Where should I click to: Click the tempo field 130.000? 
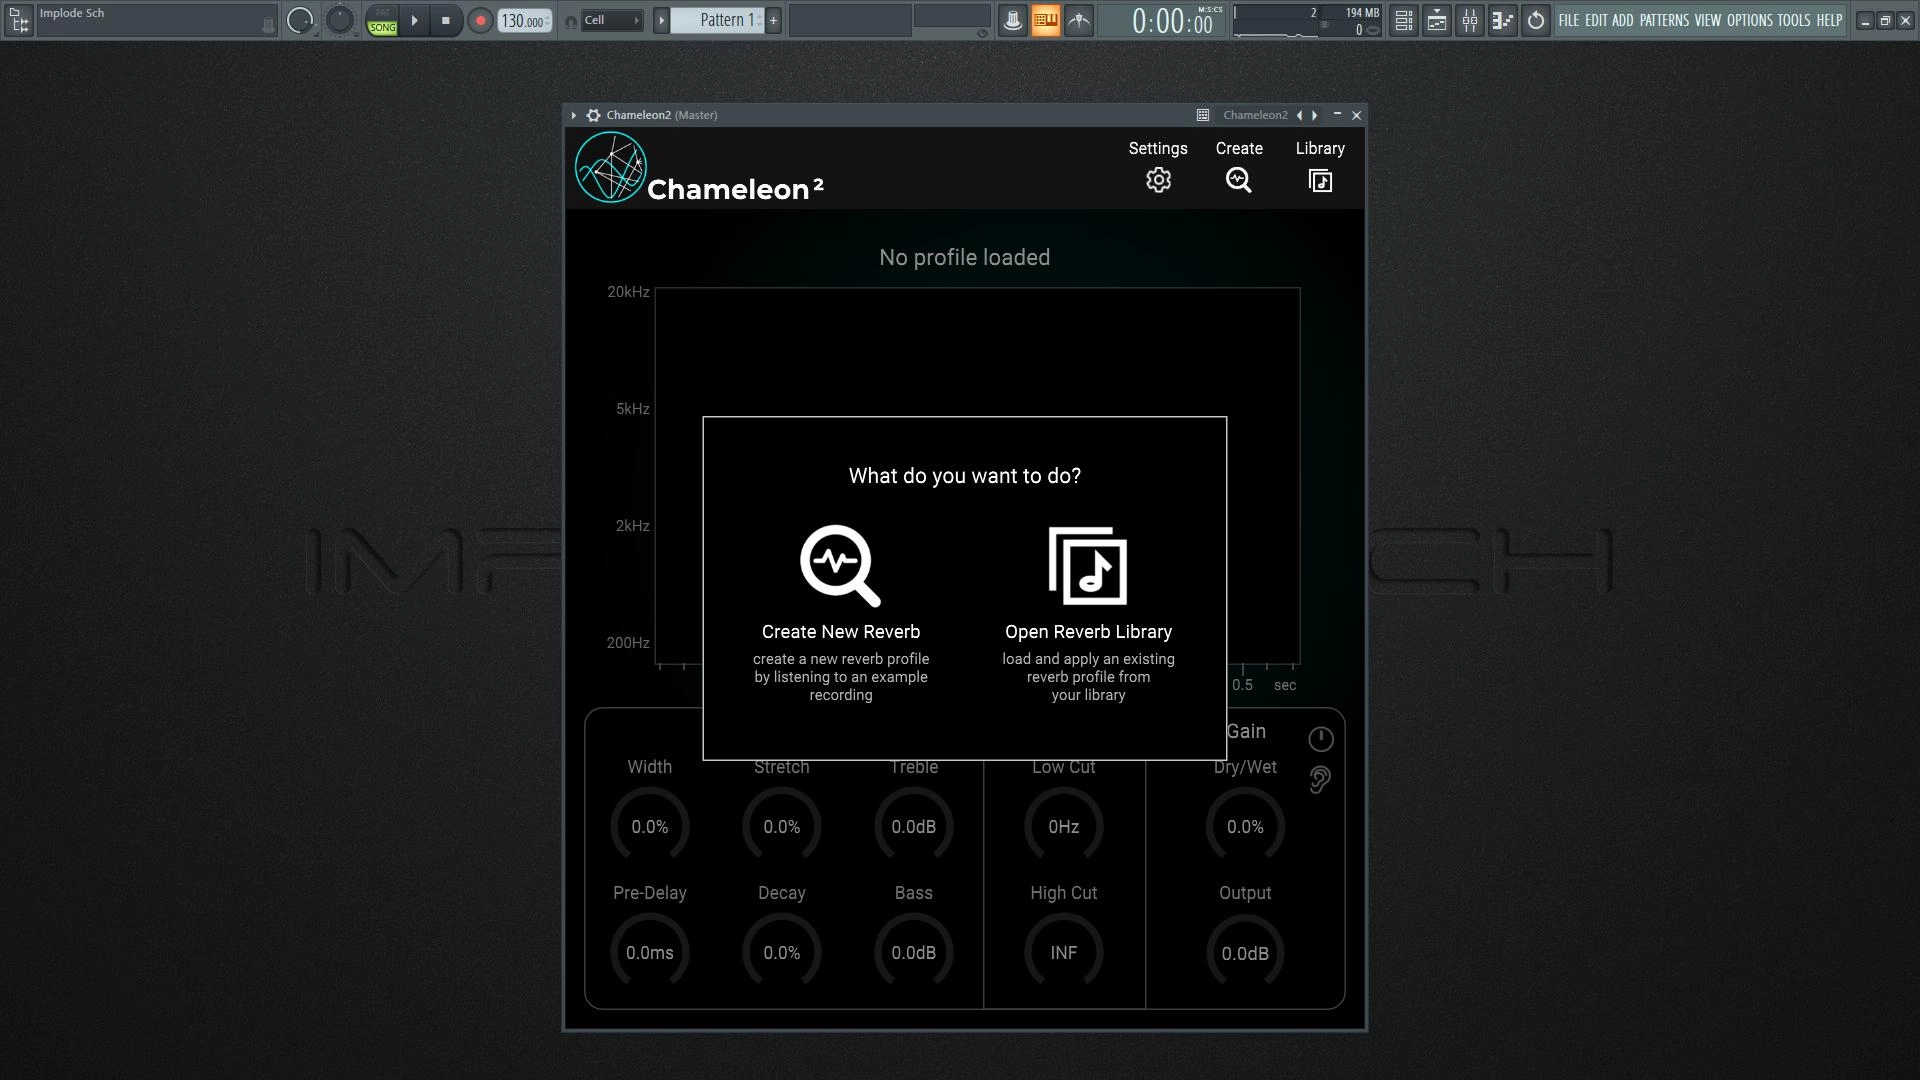pos(524,20)
